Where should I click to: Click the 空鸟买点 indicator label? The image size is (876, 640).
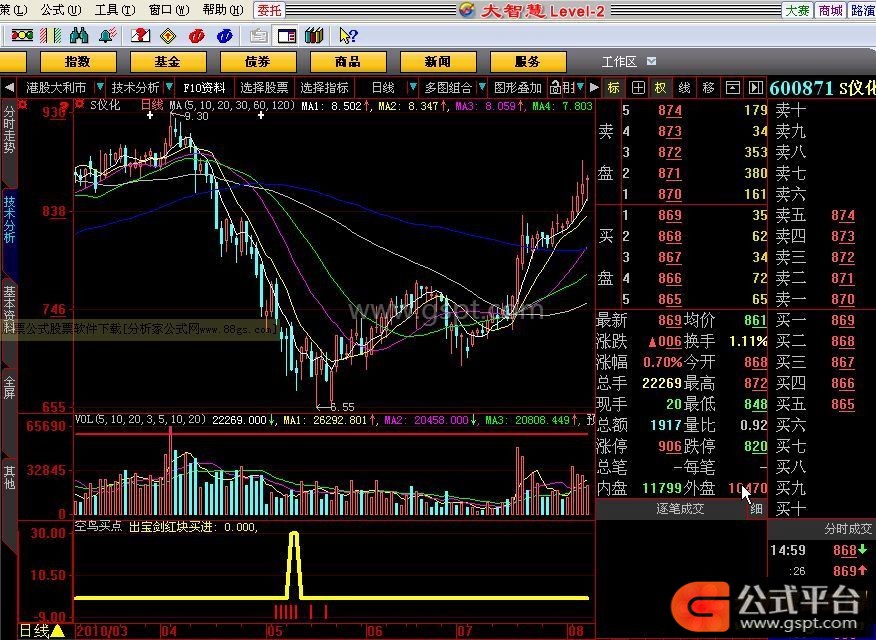click(x=98, y=526)
